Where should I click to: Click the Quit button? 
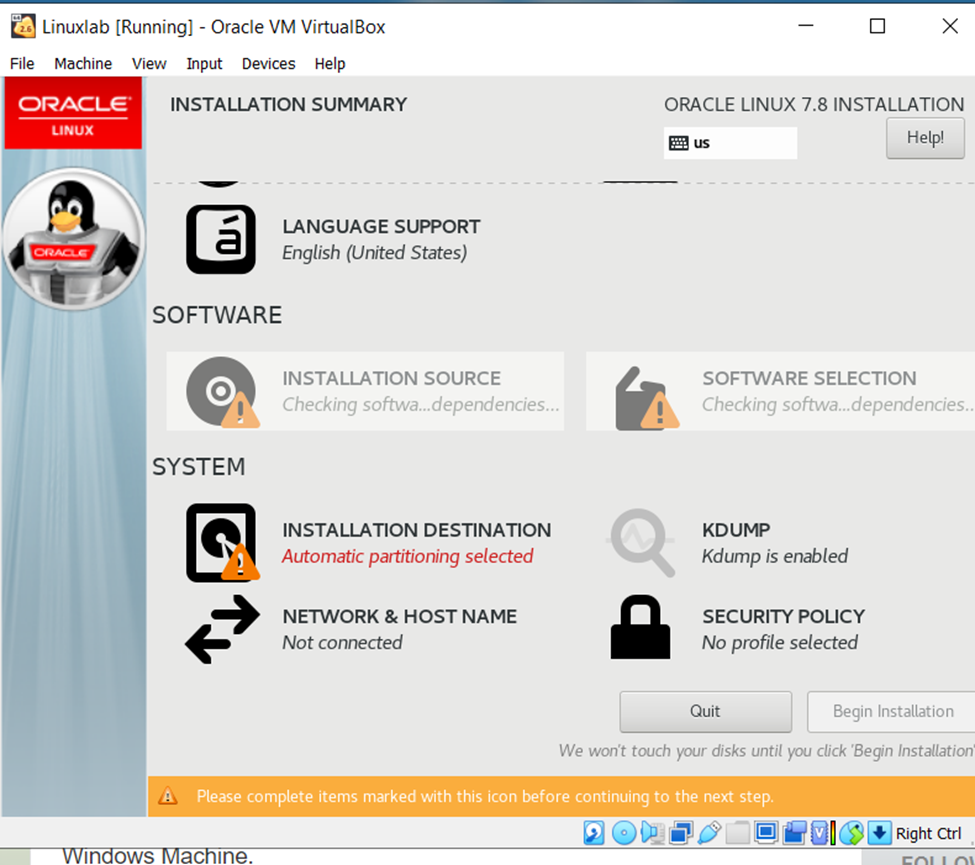click(705, 711)
